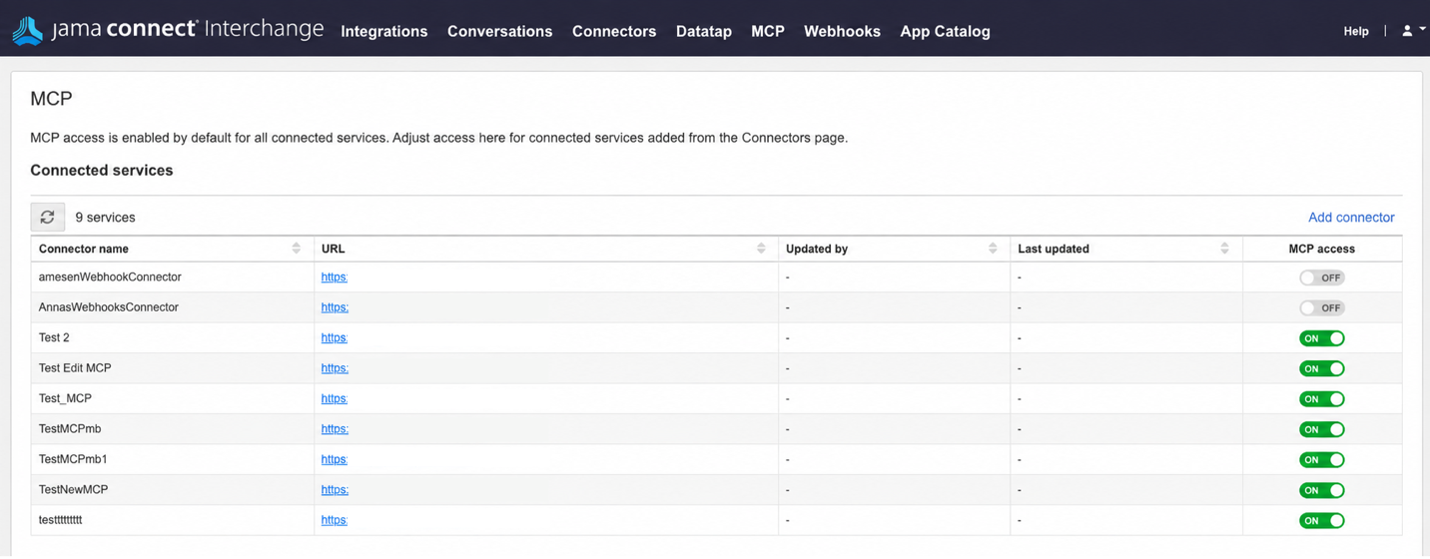
Task: Turn on MCP access for AnnasWebhooksConnector
Action: click(x=1322, y=308)
